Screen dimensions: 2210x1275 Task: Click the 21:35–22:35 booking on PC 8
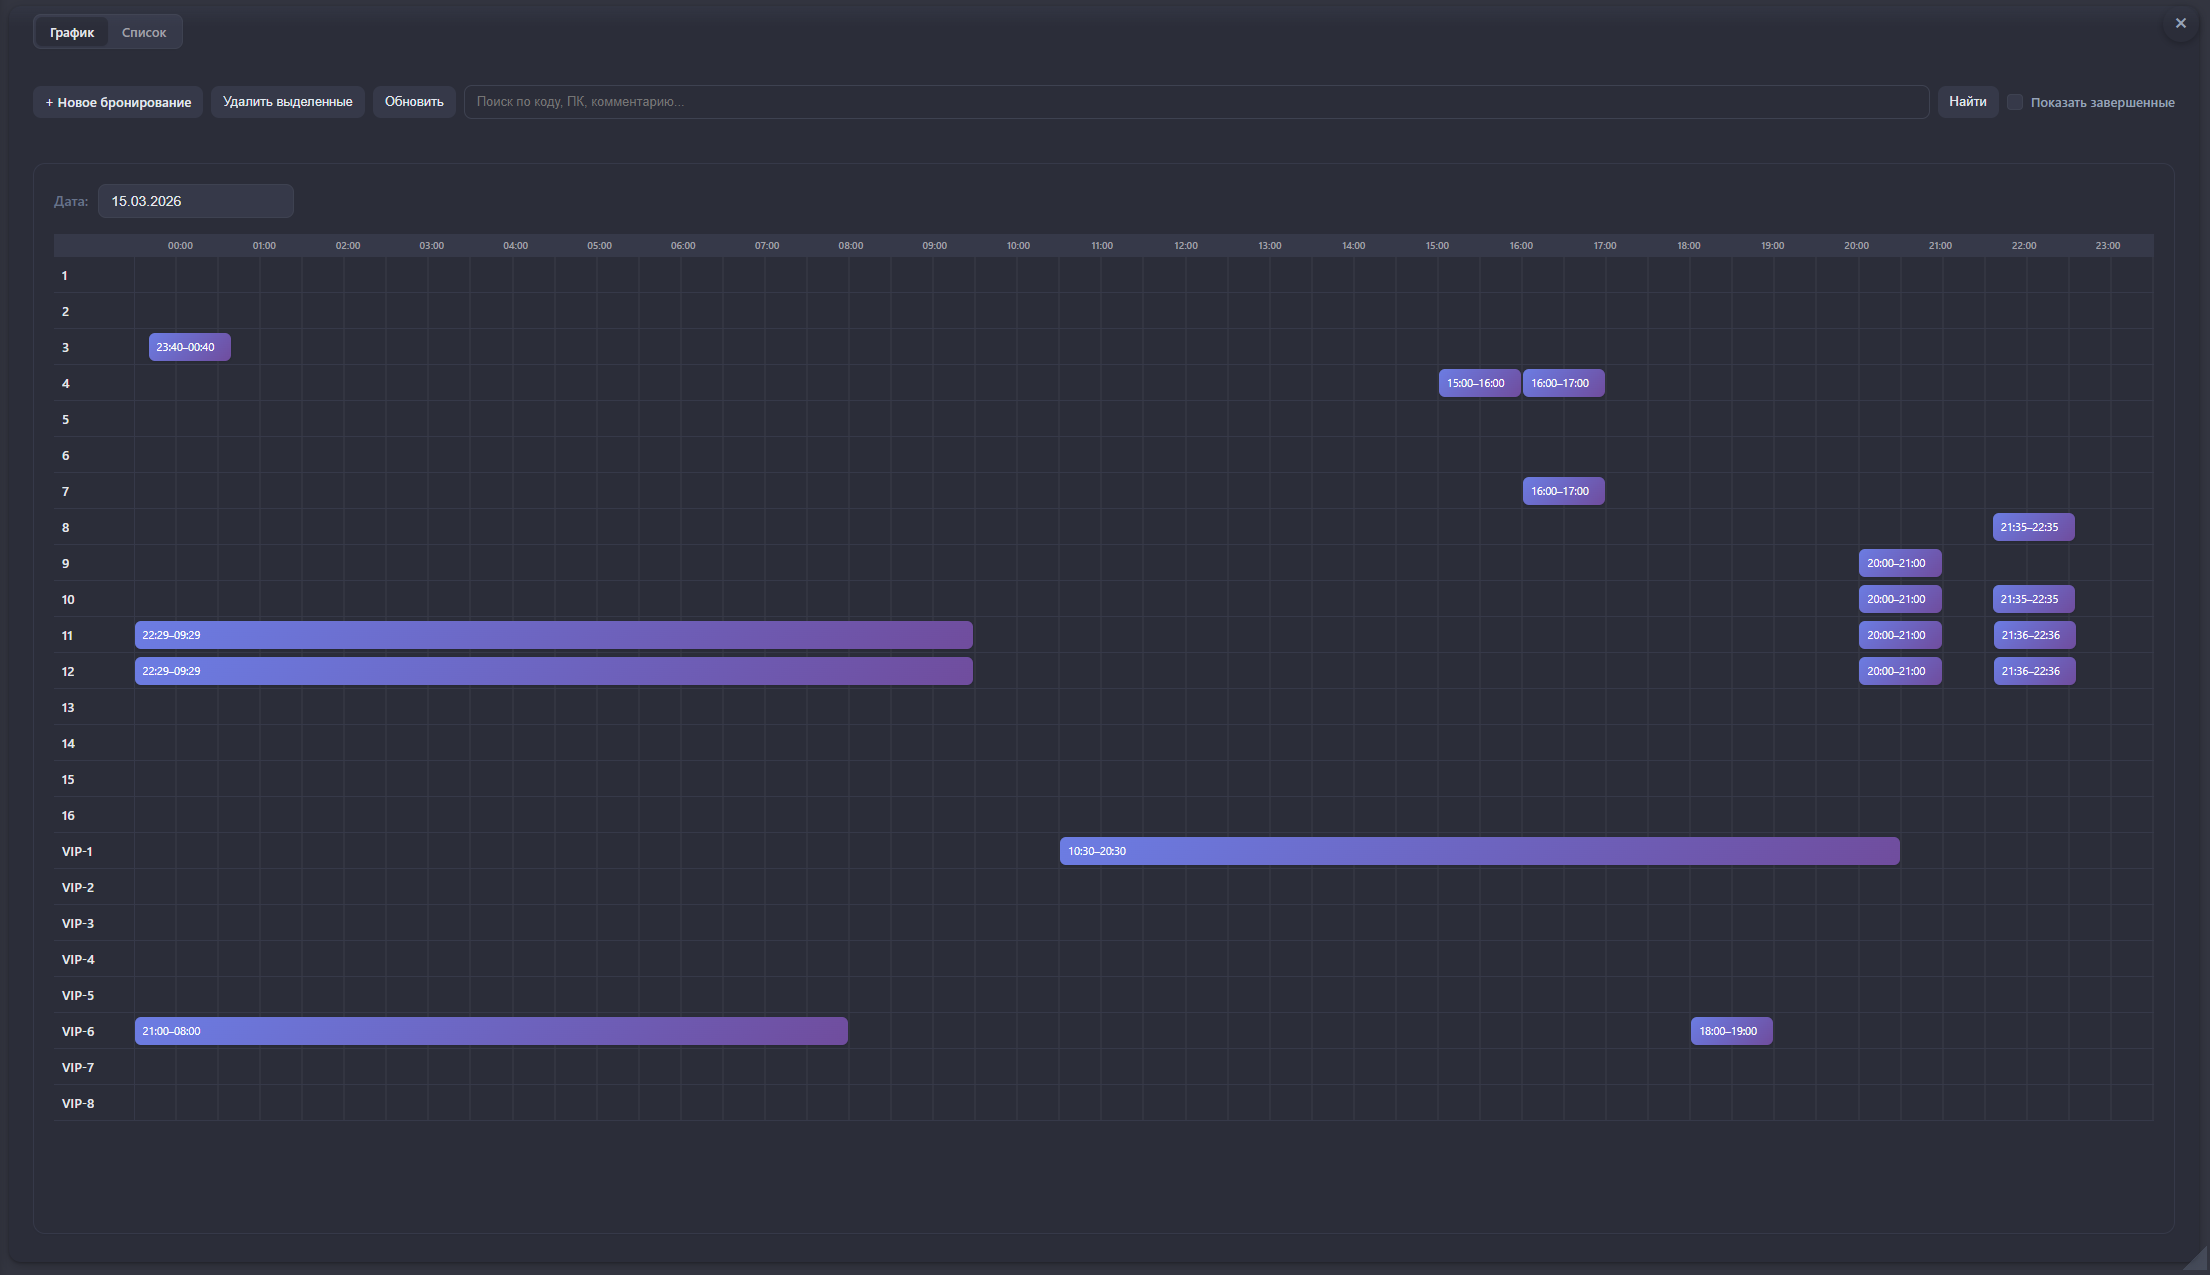point(2033,527)
